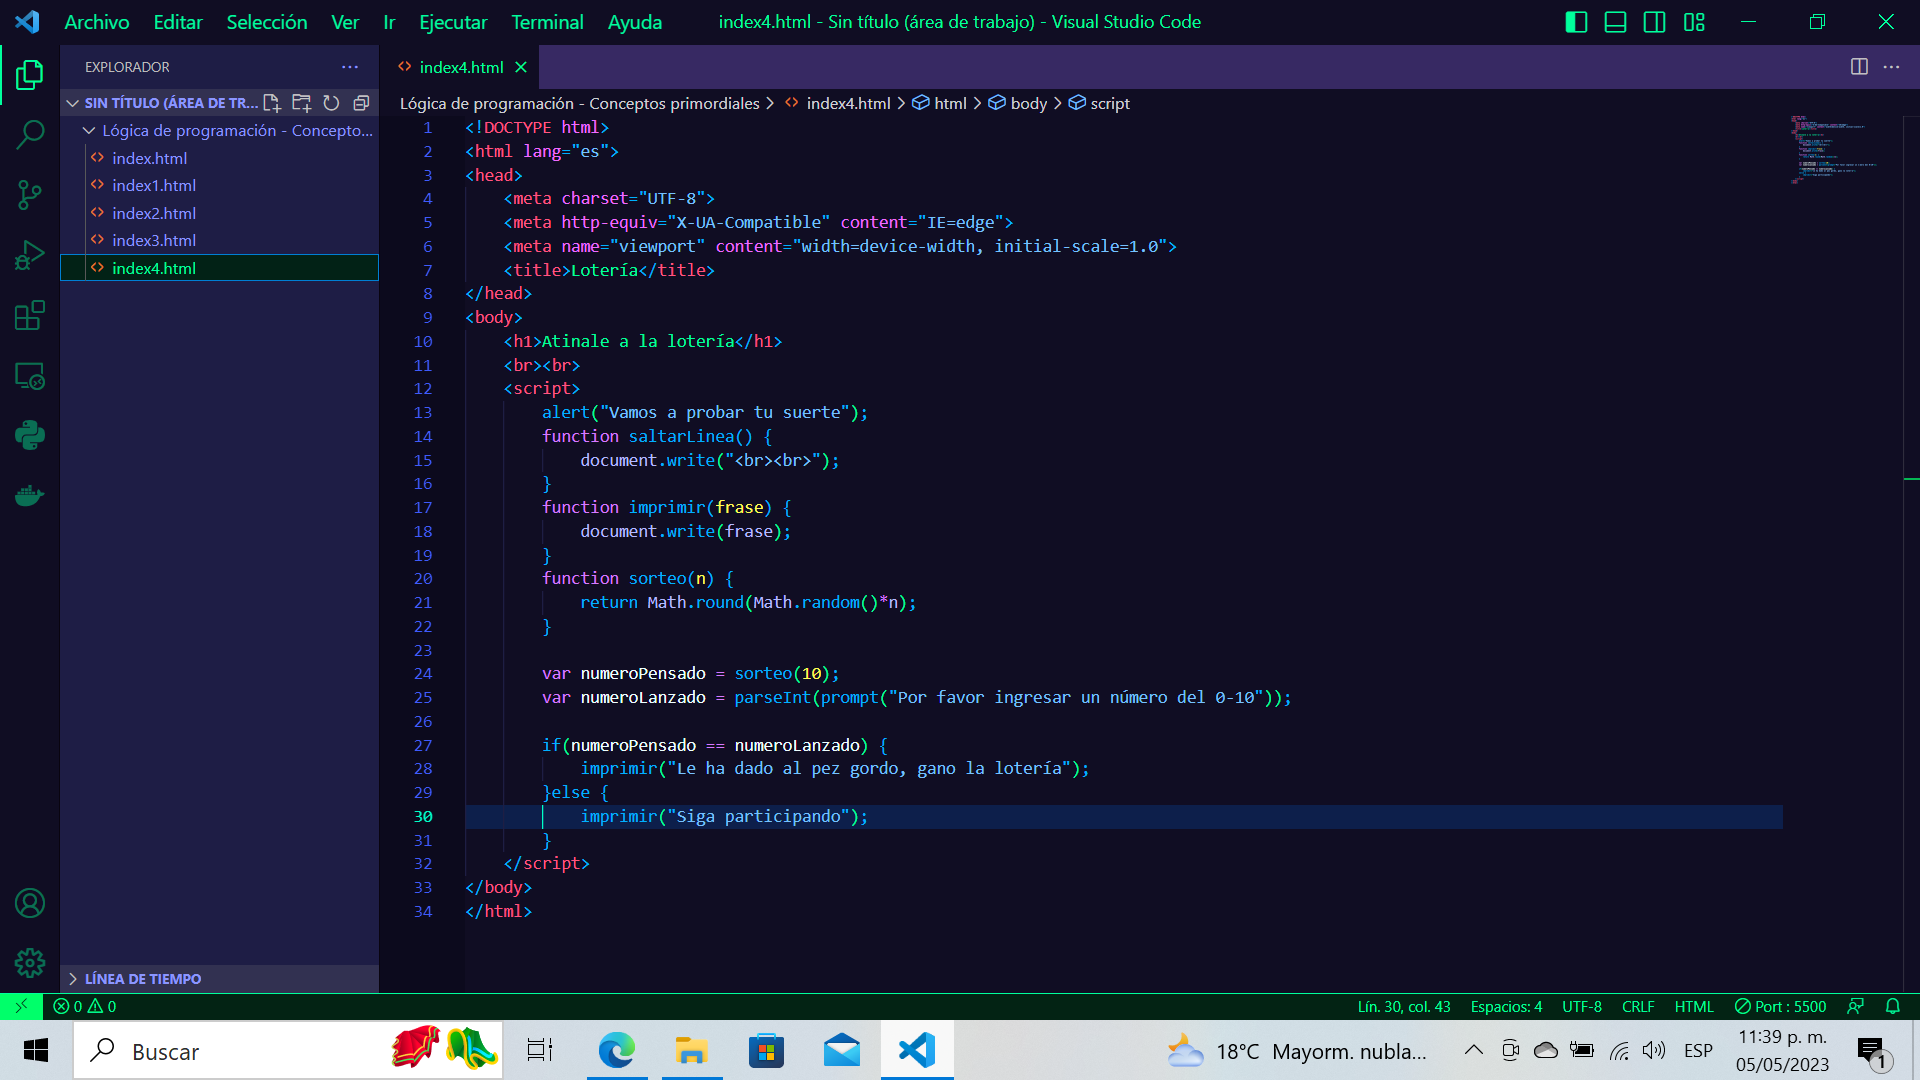Show hidden system tray icons chevron

1473,1050
